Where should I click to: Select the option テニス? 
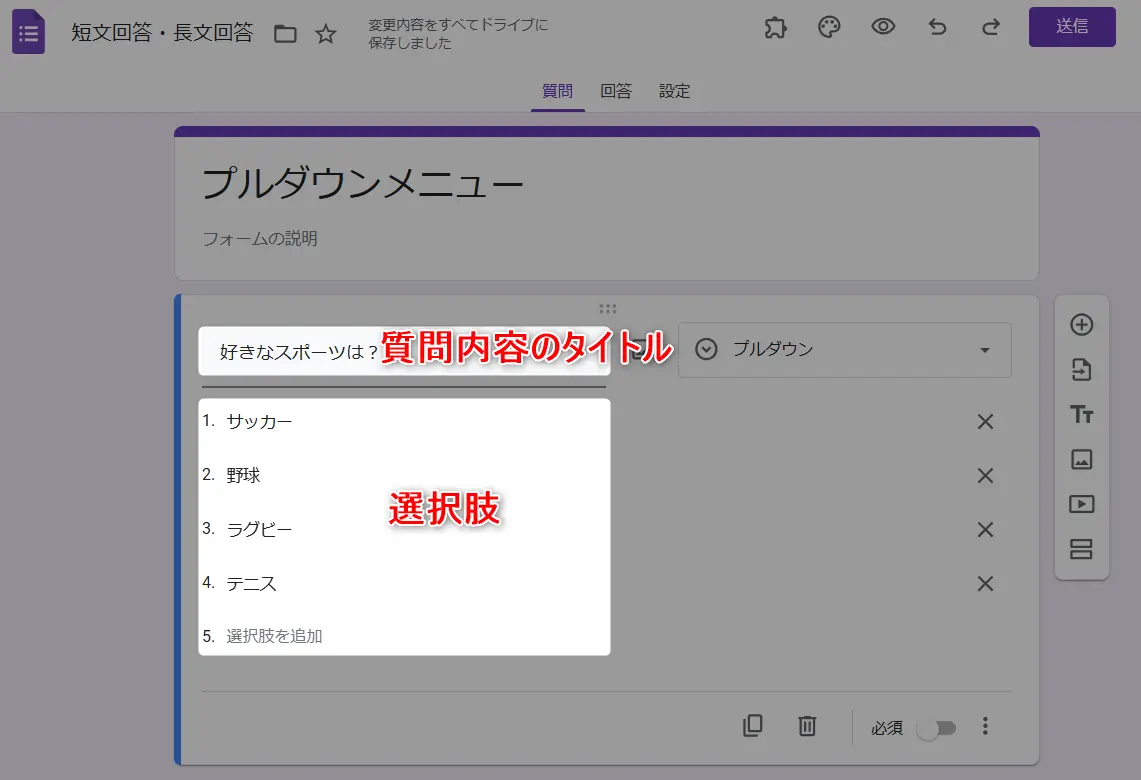click(251, 584)
